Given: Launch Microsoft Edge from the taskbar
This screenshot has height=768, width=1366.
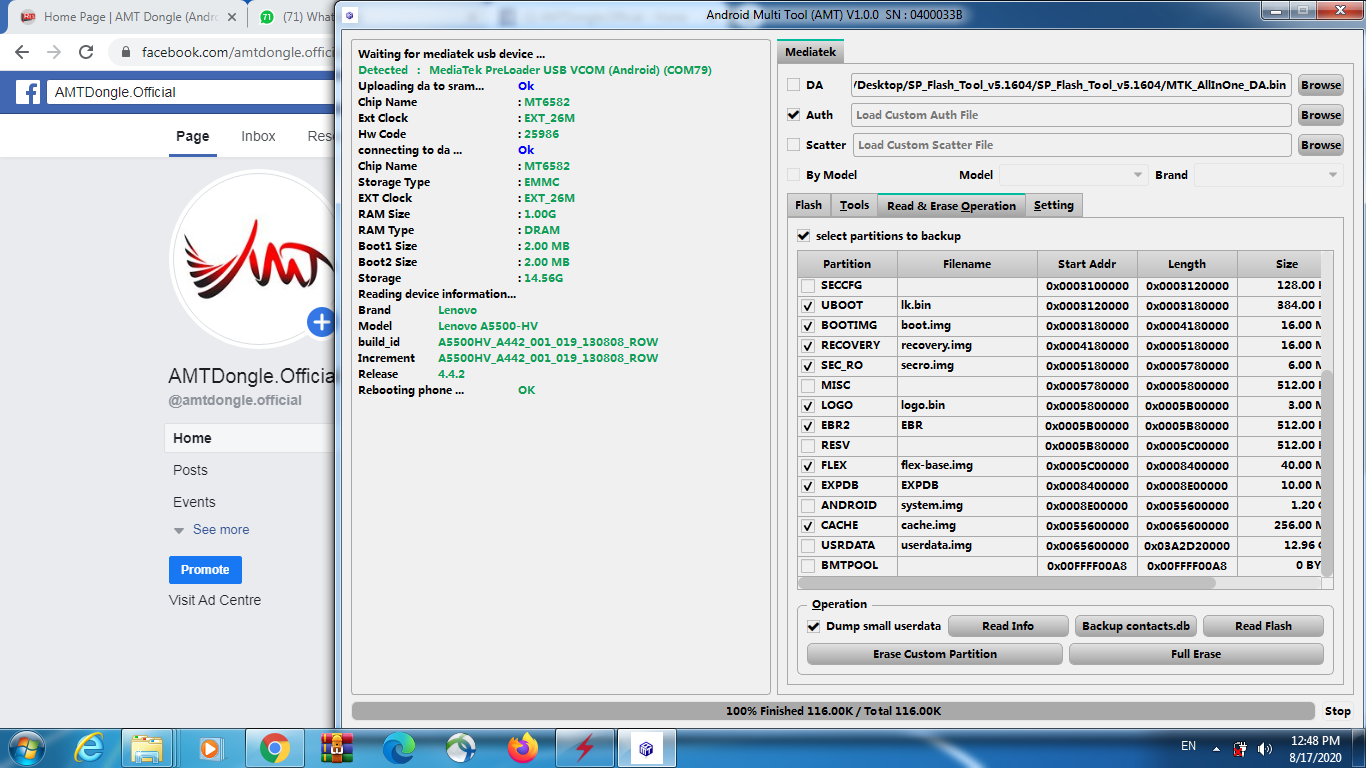Looking at the screenshot, I should coord(399,747).
